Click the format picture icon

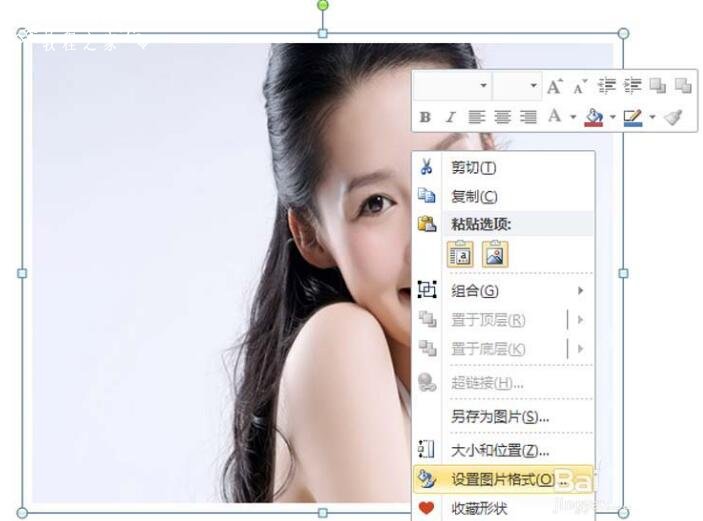click(x=426, y=478)
